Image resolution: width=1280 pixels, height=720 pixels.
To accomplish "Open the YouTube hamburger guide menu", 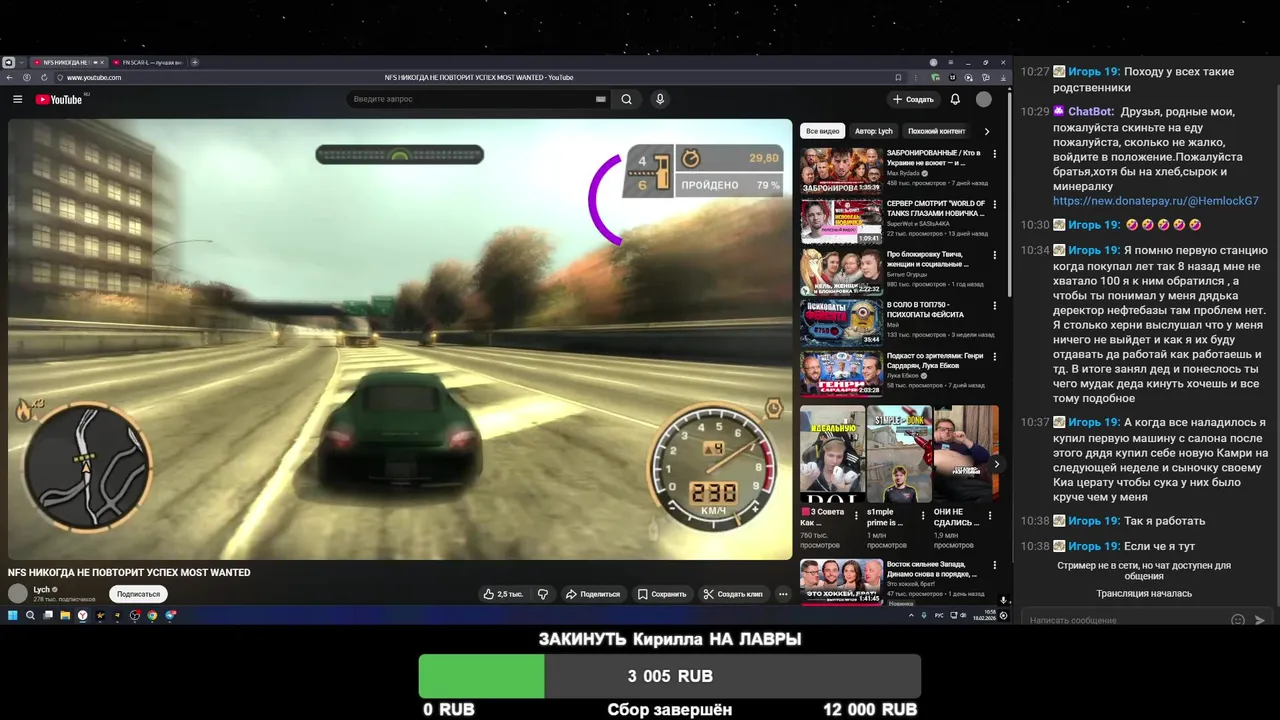I will coord(17,99).
